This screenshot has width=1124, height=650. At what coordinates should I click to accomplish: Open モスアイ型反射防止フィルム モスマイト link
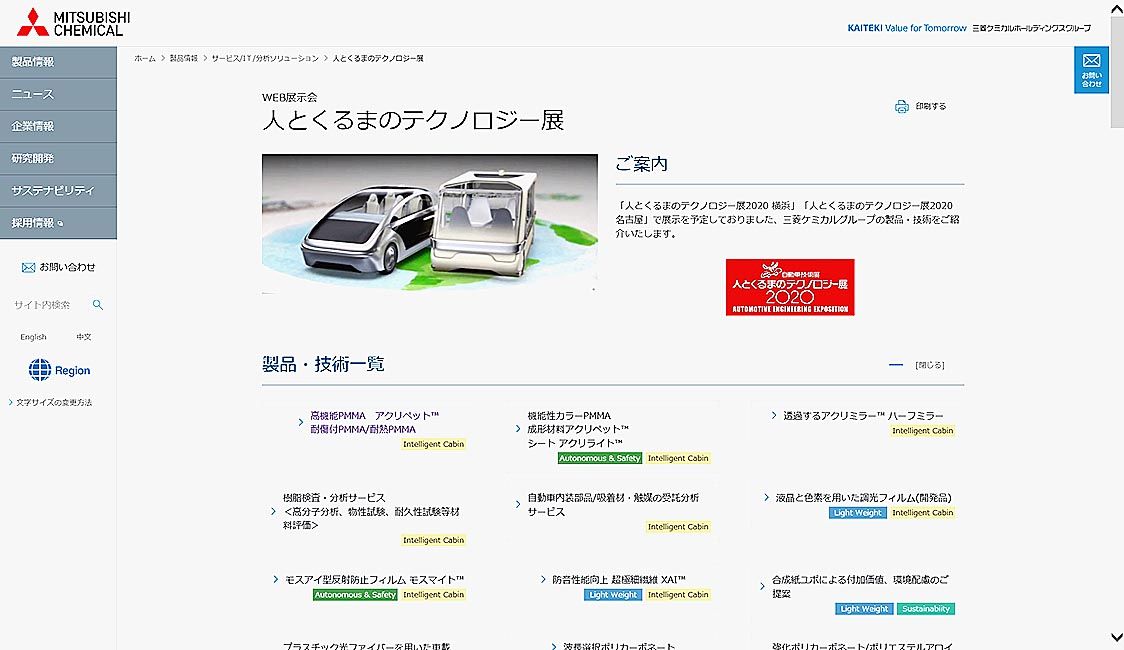[x=374, y=580]
